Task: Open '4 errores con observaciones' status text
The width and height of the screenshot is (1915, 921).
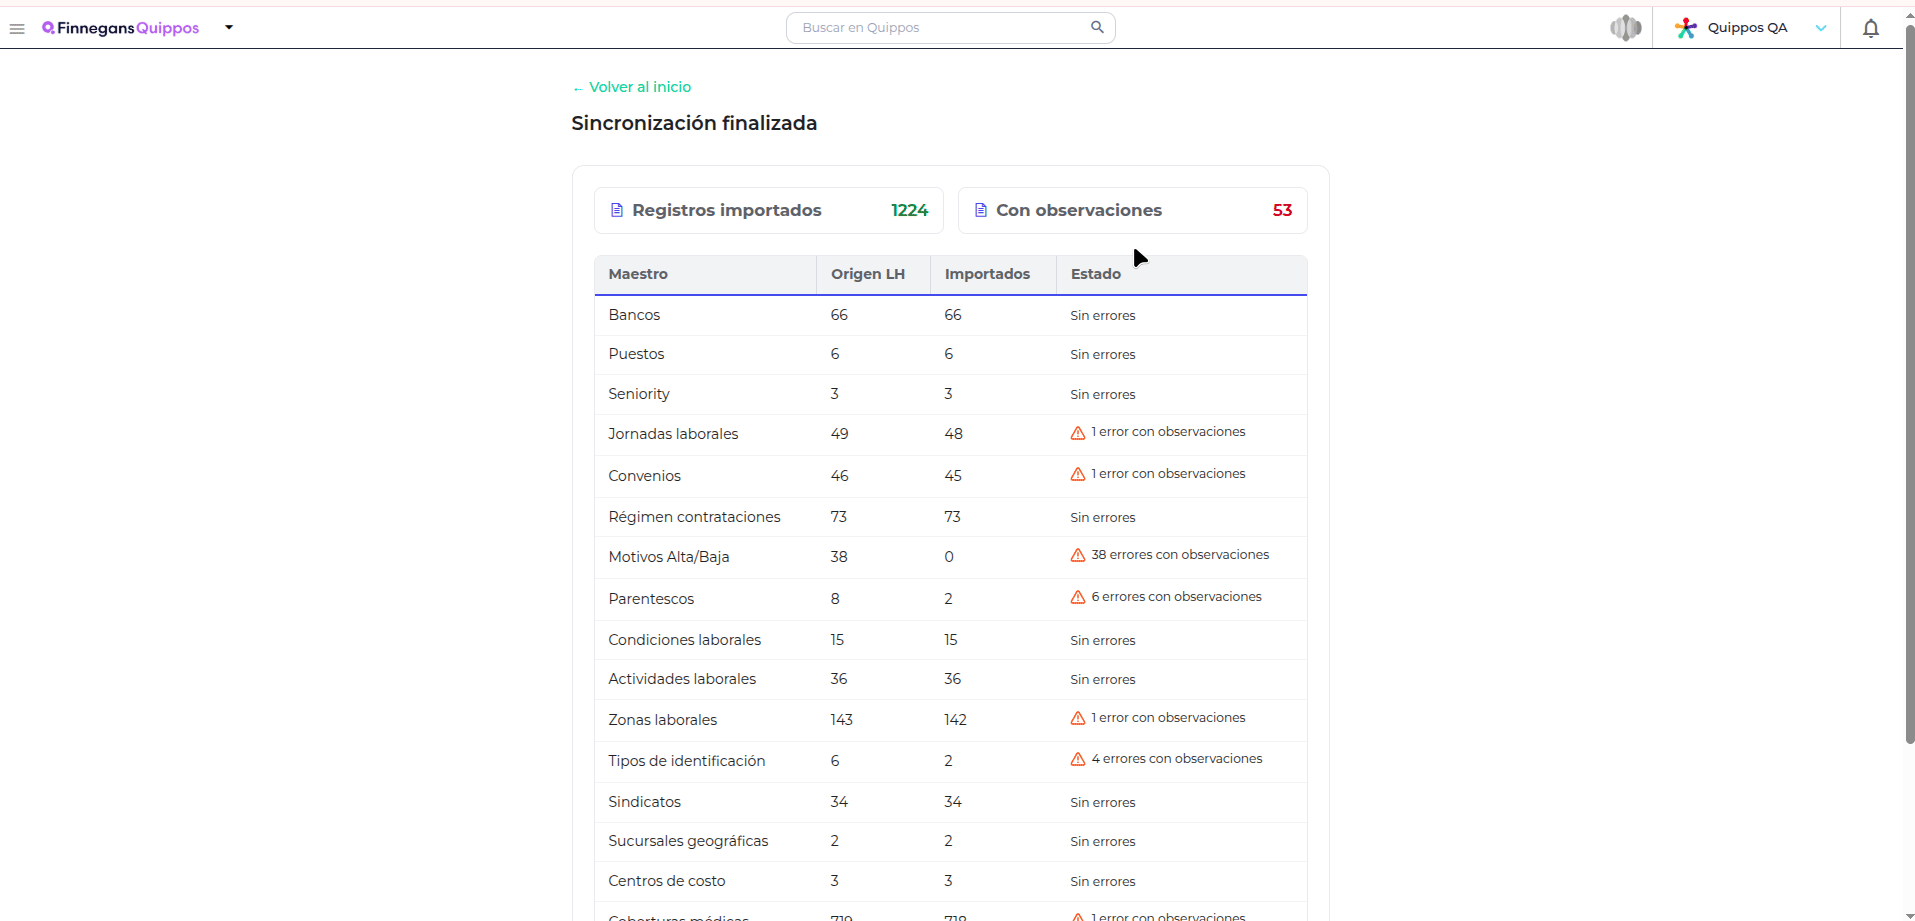Action: point(1177,759)
